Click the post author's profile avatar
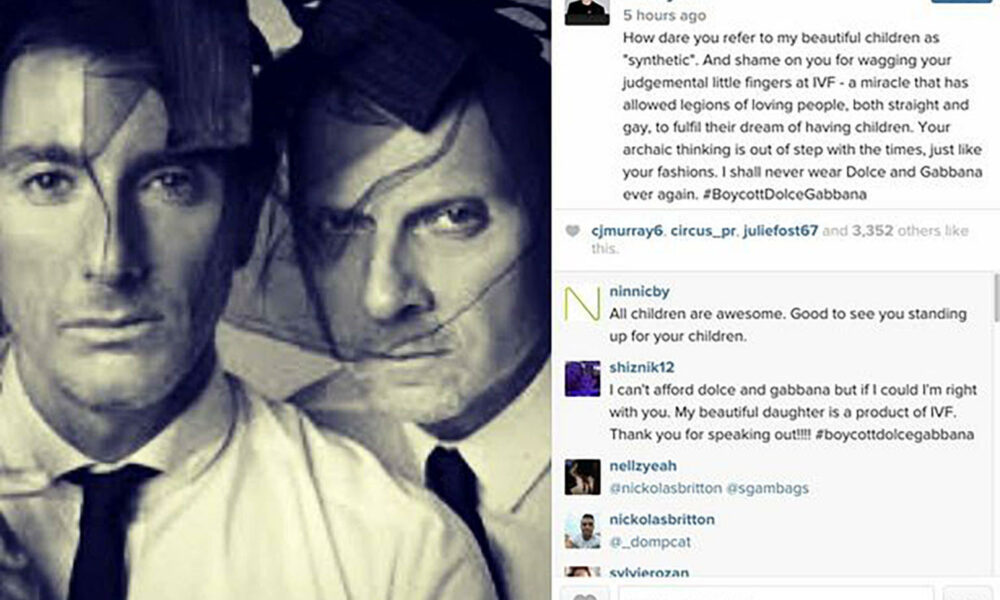Image resolution: width=1000 pixels, height=600 pixels. pos(587,11)
